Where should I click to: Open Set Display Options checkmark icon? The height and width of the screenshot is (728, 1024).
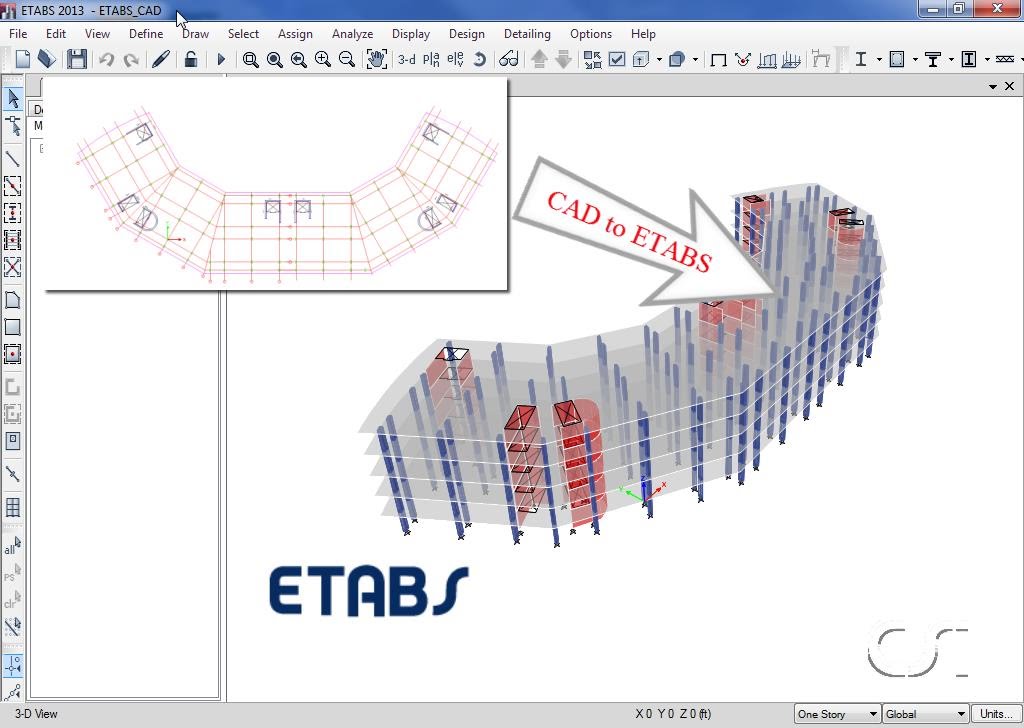(x=616, y=59)
